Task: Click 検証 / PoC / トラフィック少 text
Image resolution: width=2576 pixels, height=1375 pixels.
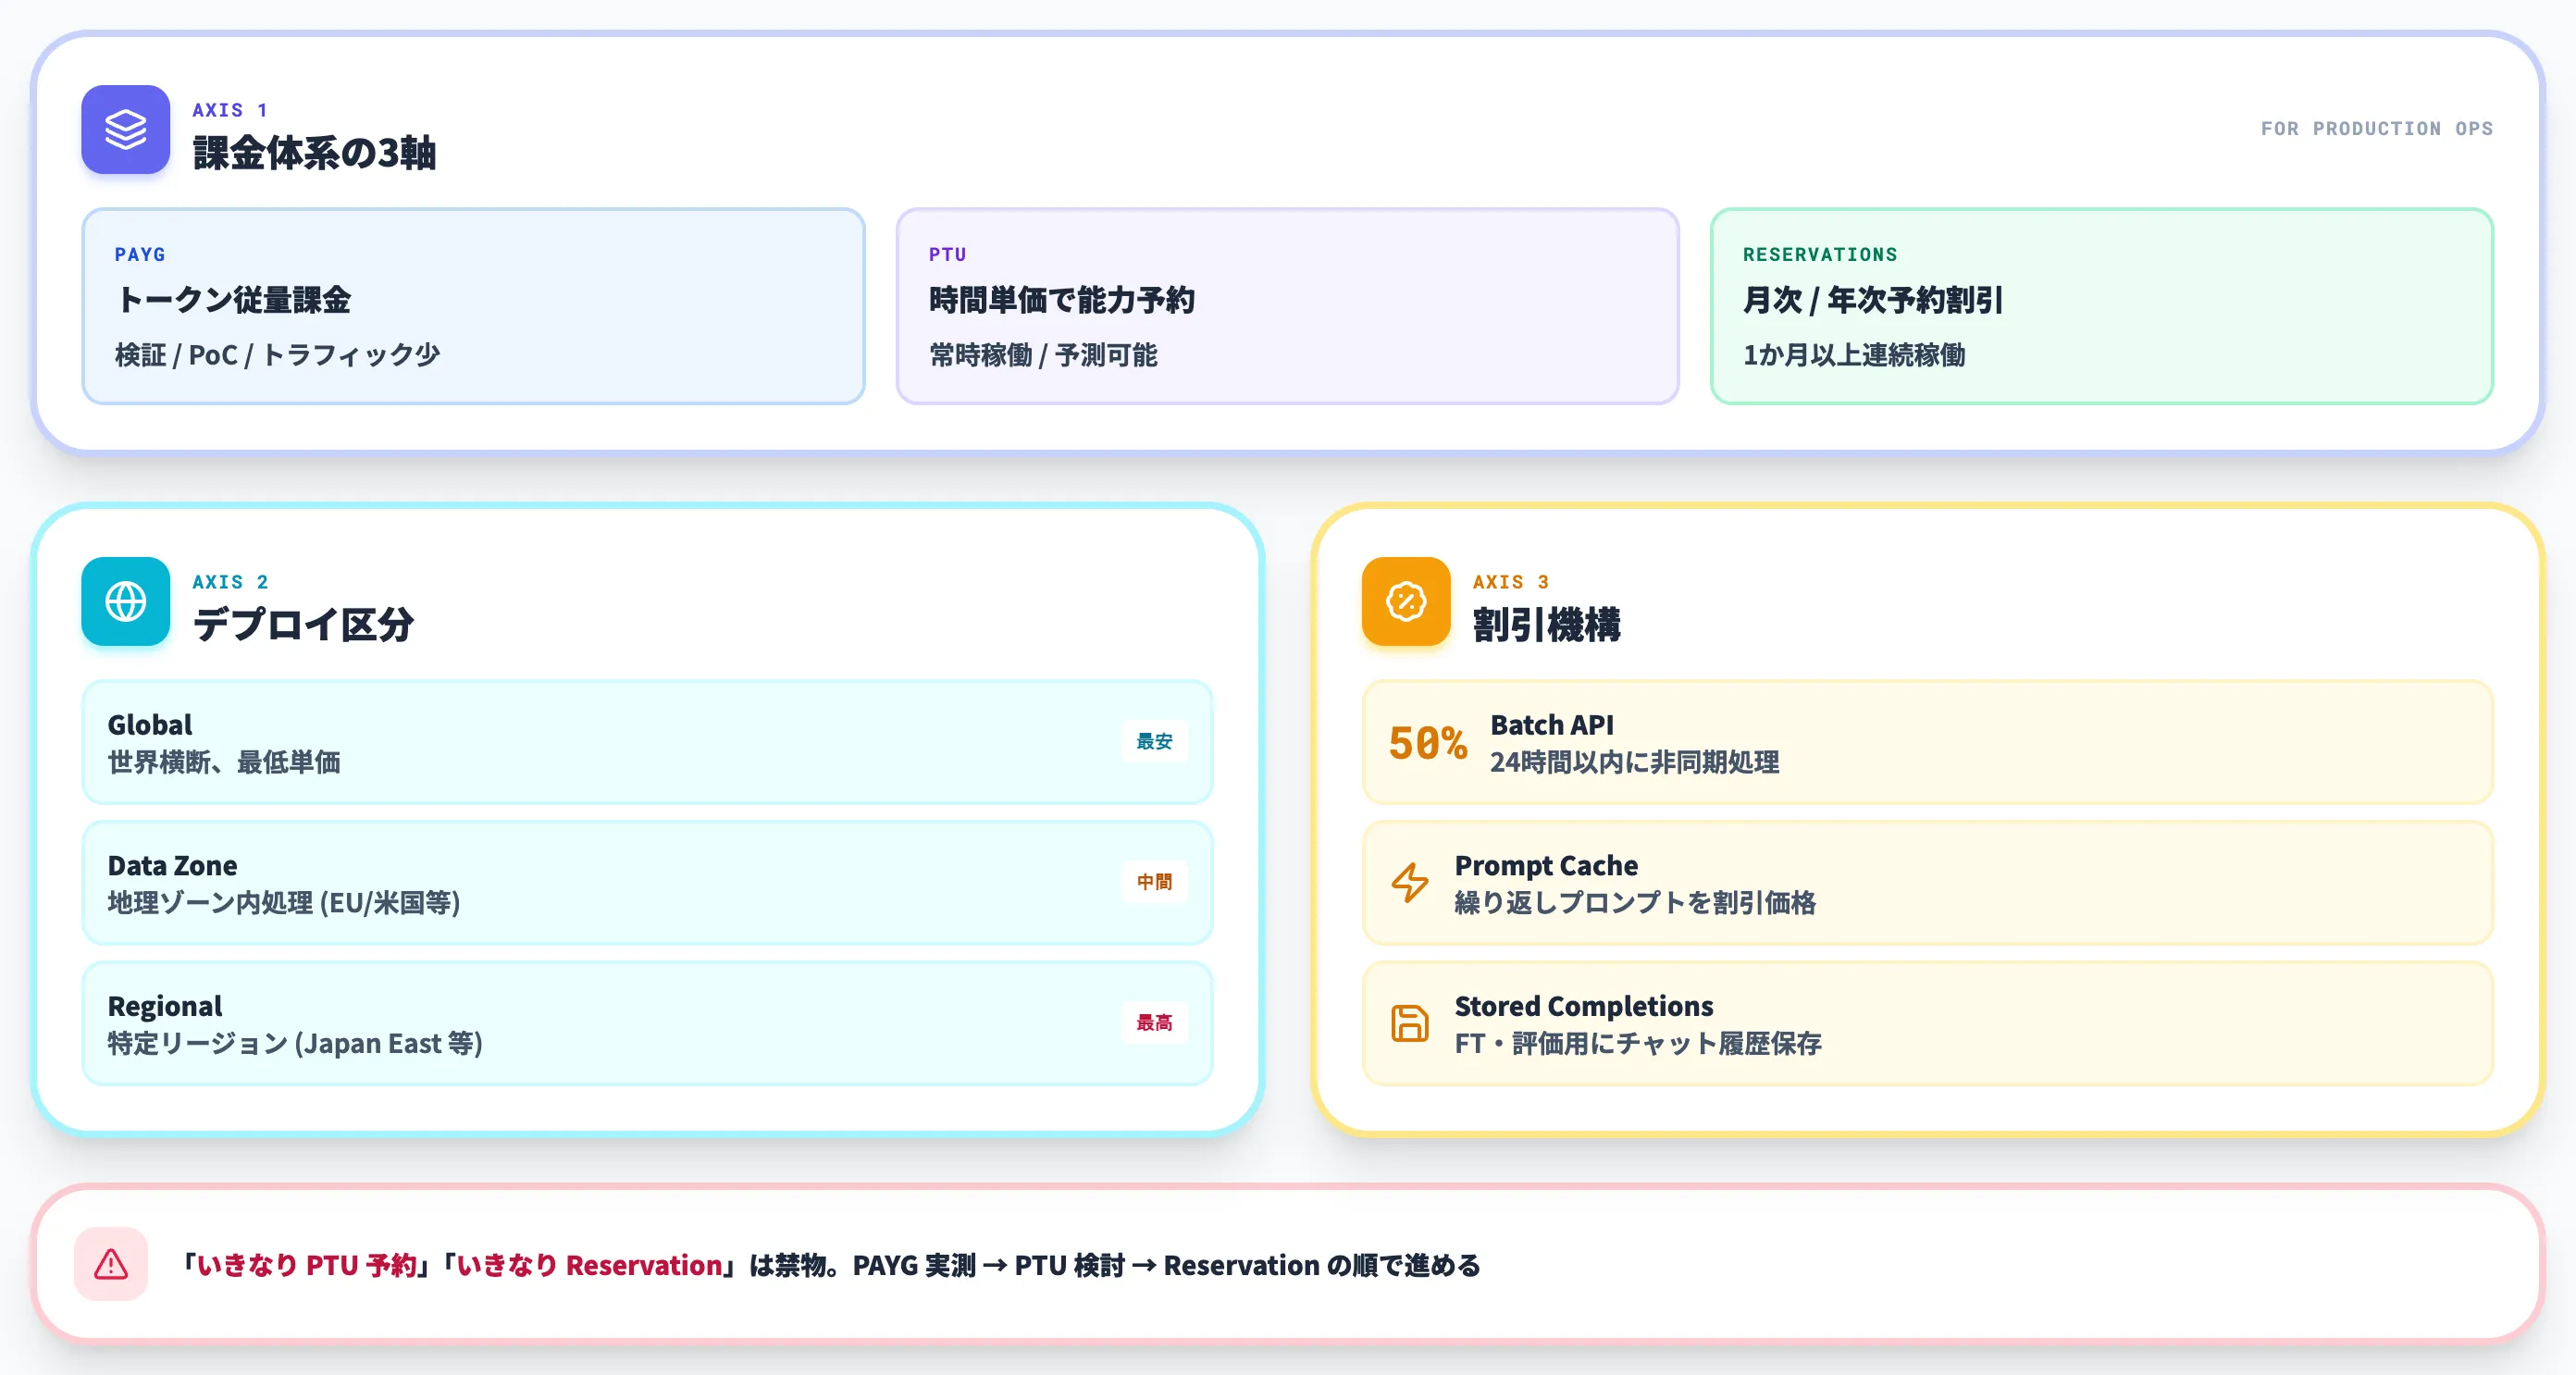Action: coord(277,355)
